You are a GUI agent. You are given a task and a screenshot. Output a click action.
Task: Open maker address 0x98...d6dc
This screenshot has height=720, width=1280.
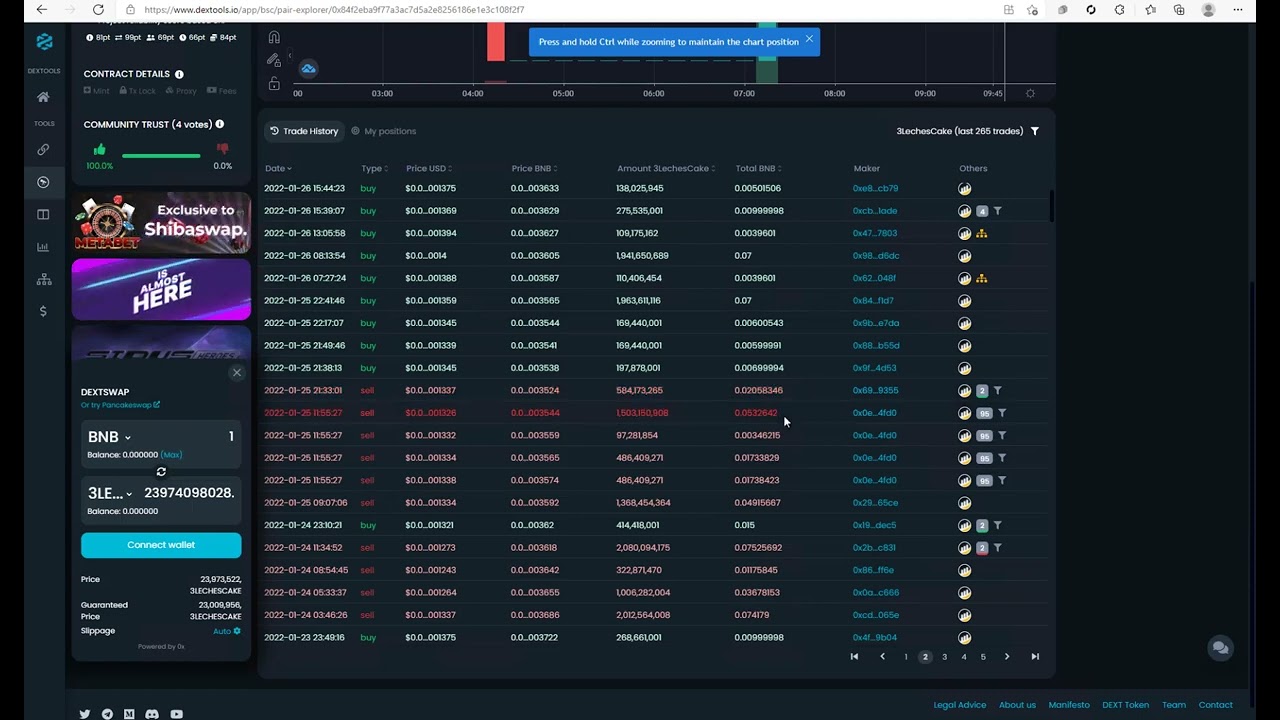click(x=875, y=256)
